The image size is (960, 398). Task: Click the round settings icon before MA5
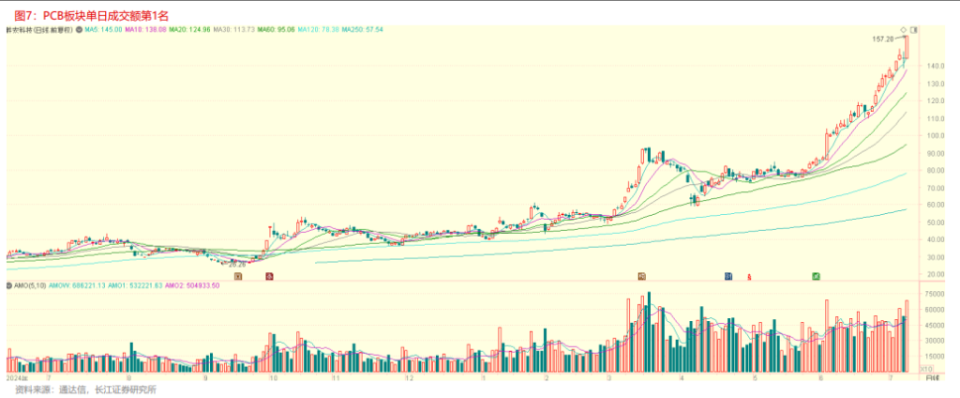coord(79,29)
